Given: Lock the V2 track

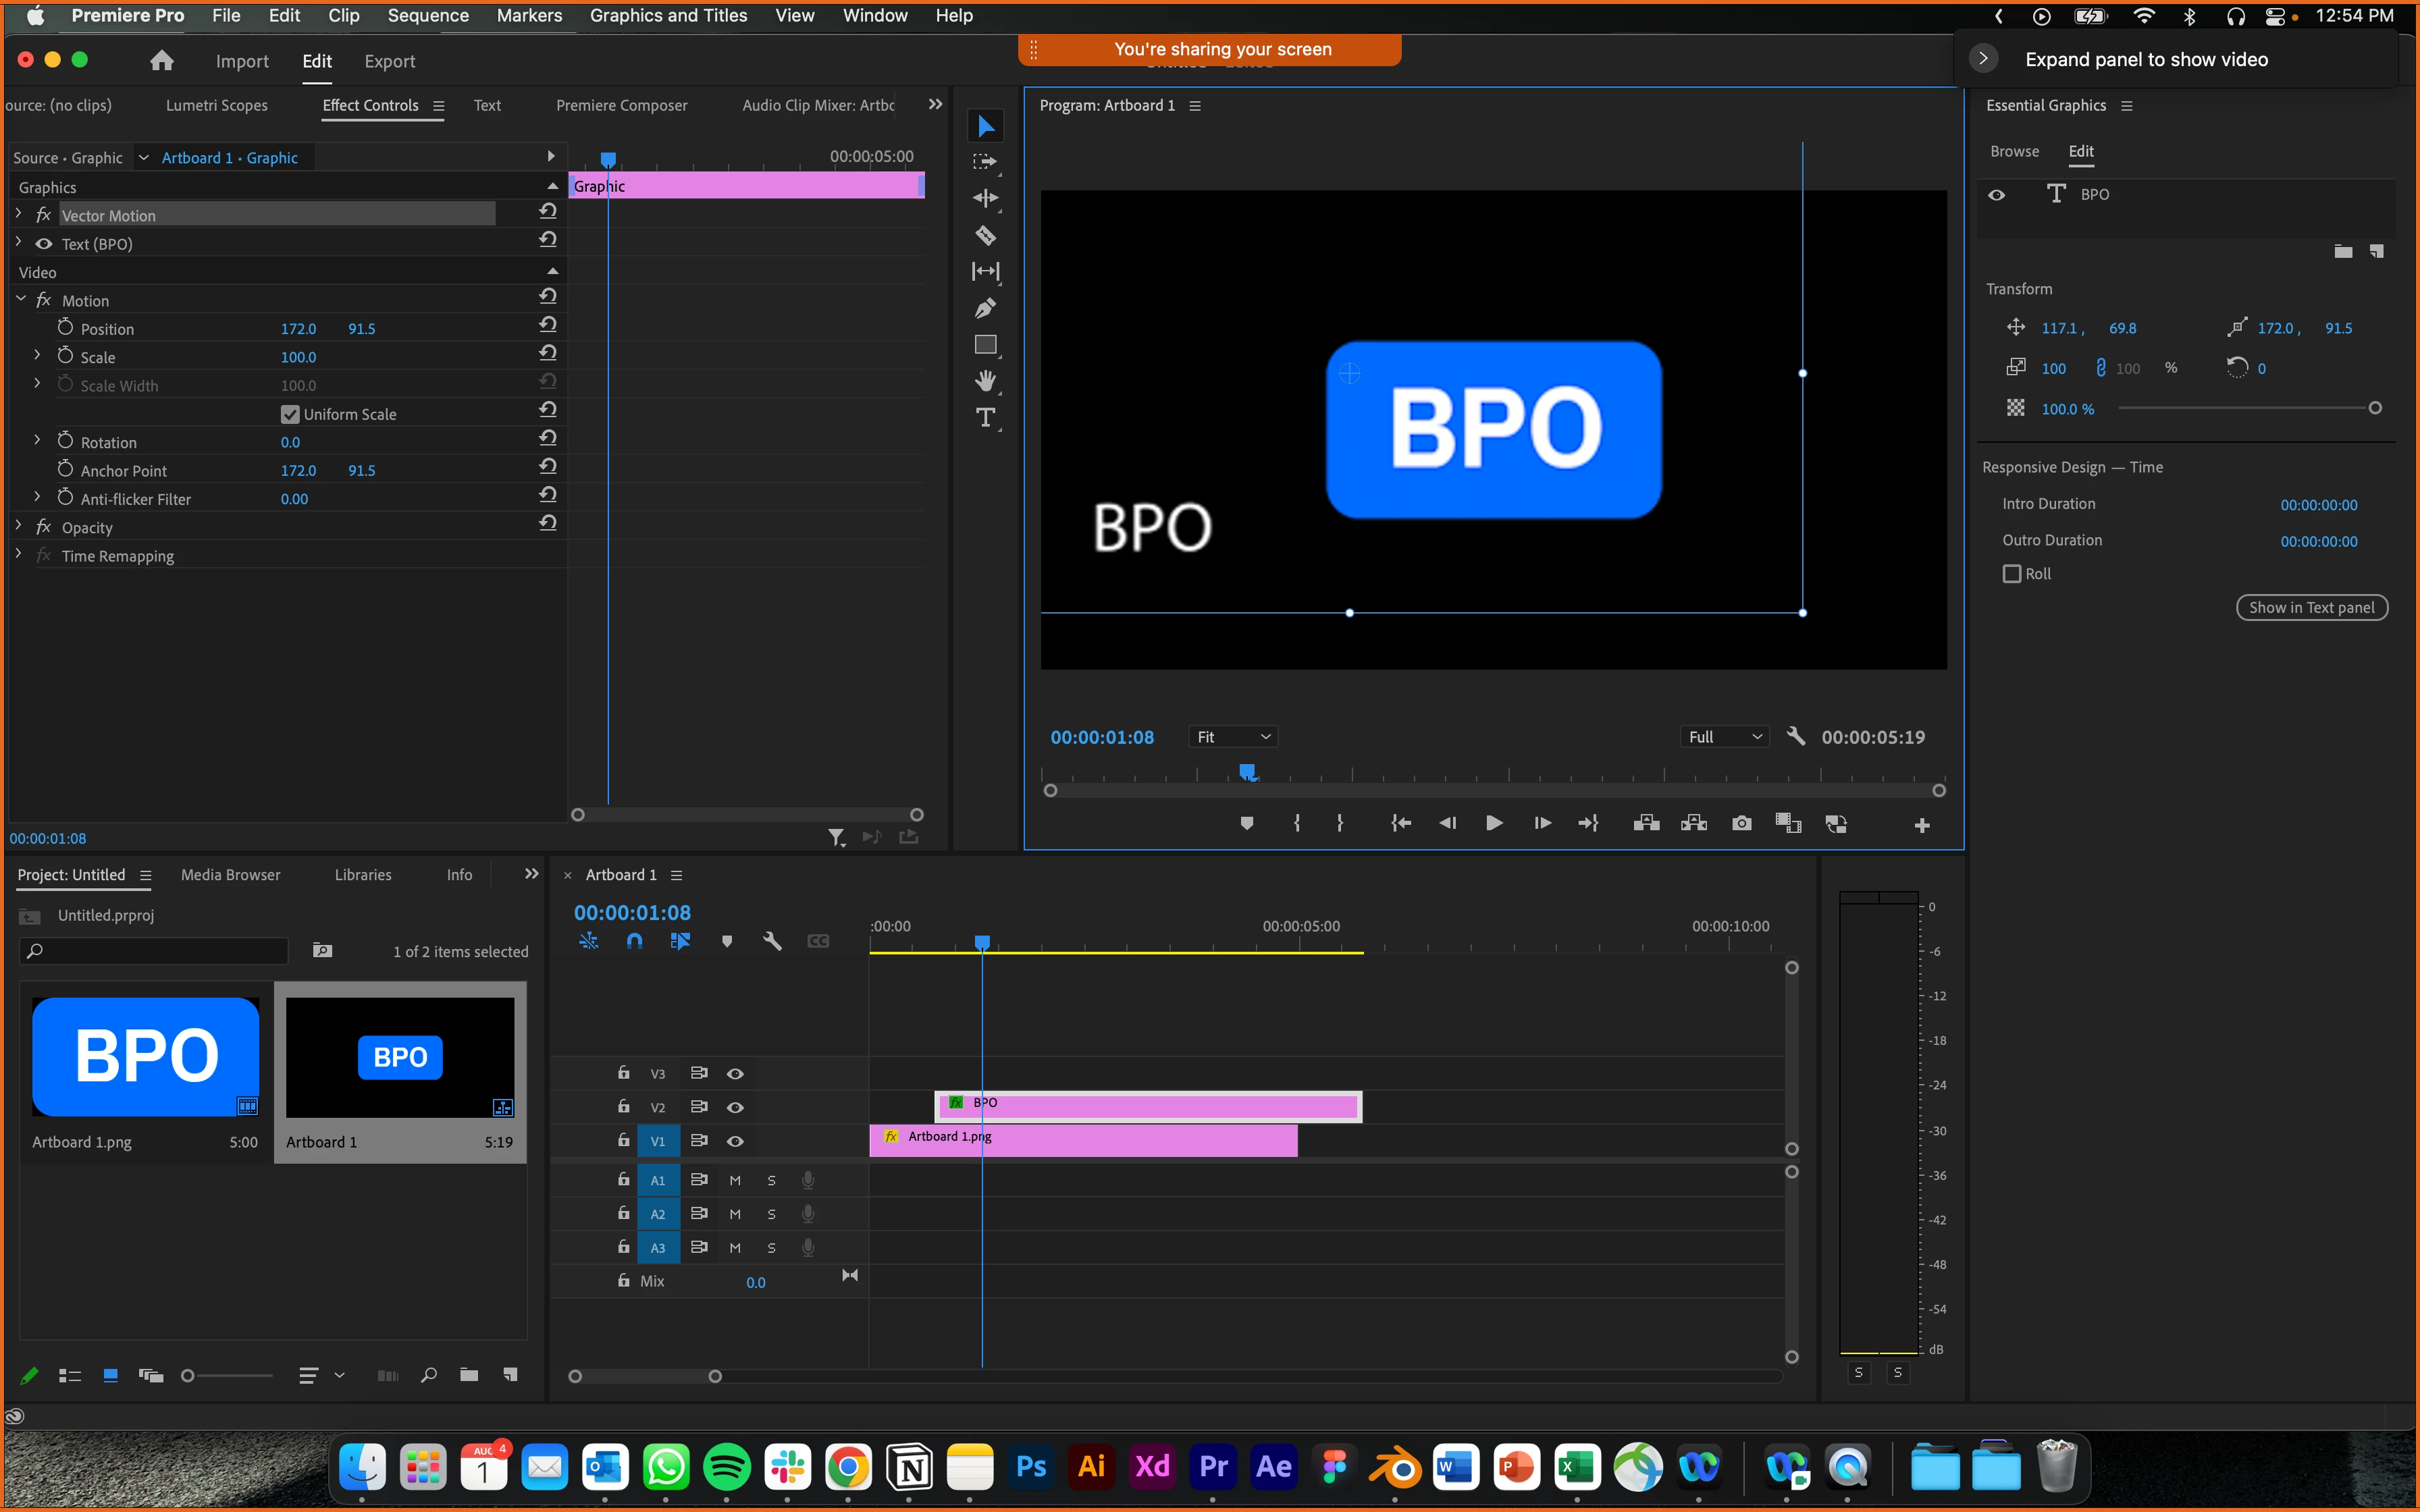Looking at the screenshot, I should 623,1106.
